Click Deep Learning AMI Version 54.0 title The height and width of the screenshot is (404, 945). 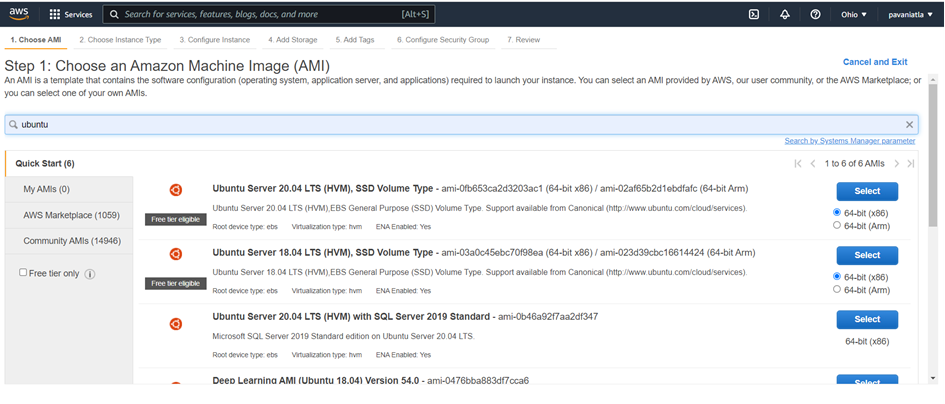pyautogui.click(x=316, y=380)
